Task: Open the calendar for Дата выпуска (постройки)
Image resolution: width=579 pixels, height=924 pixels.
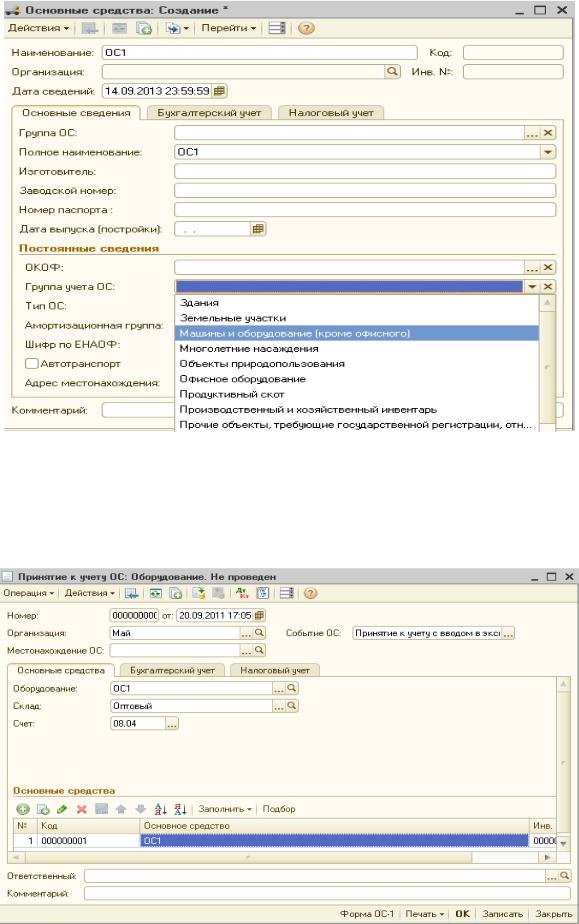Action: (258, 229)
